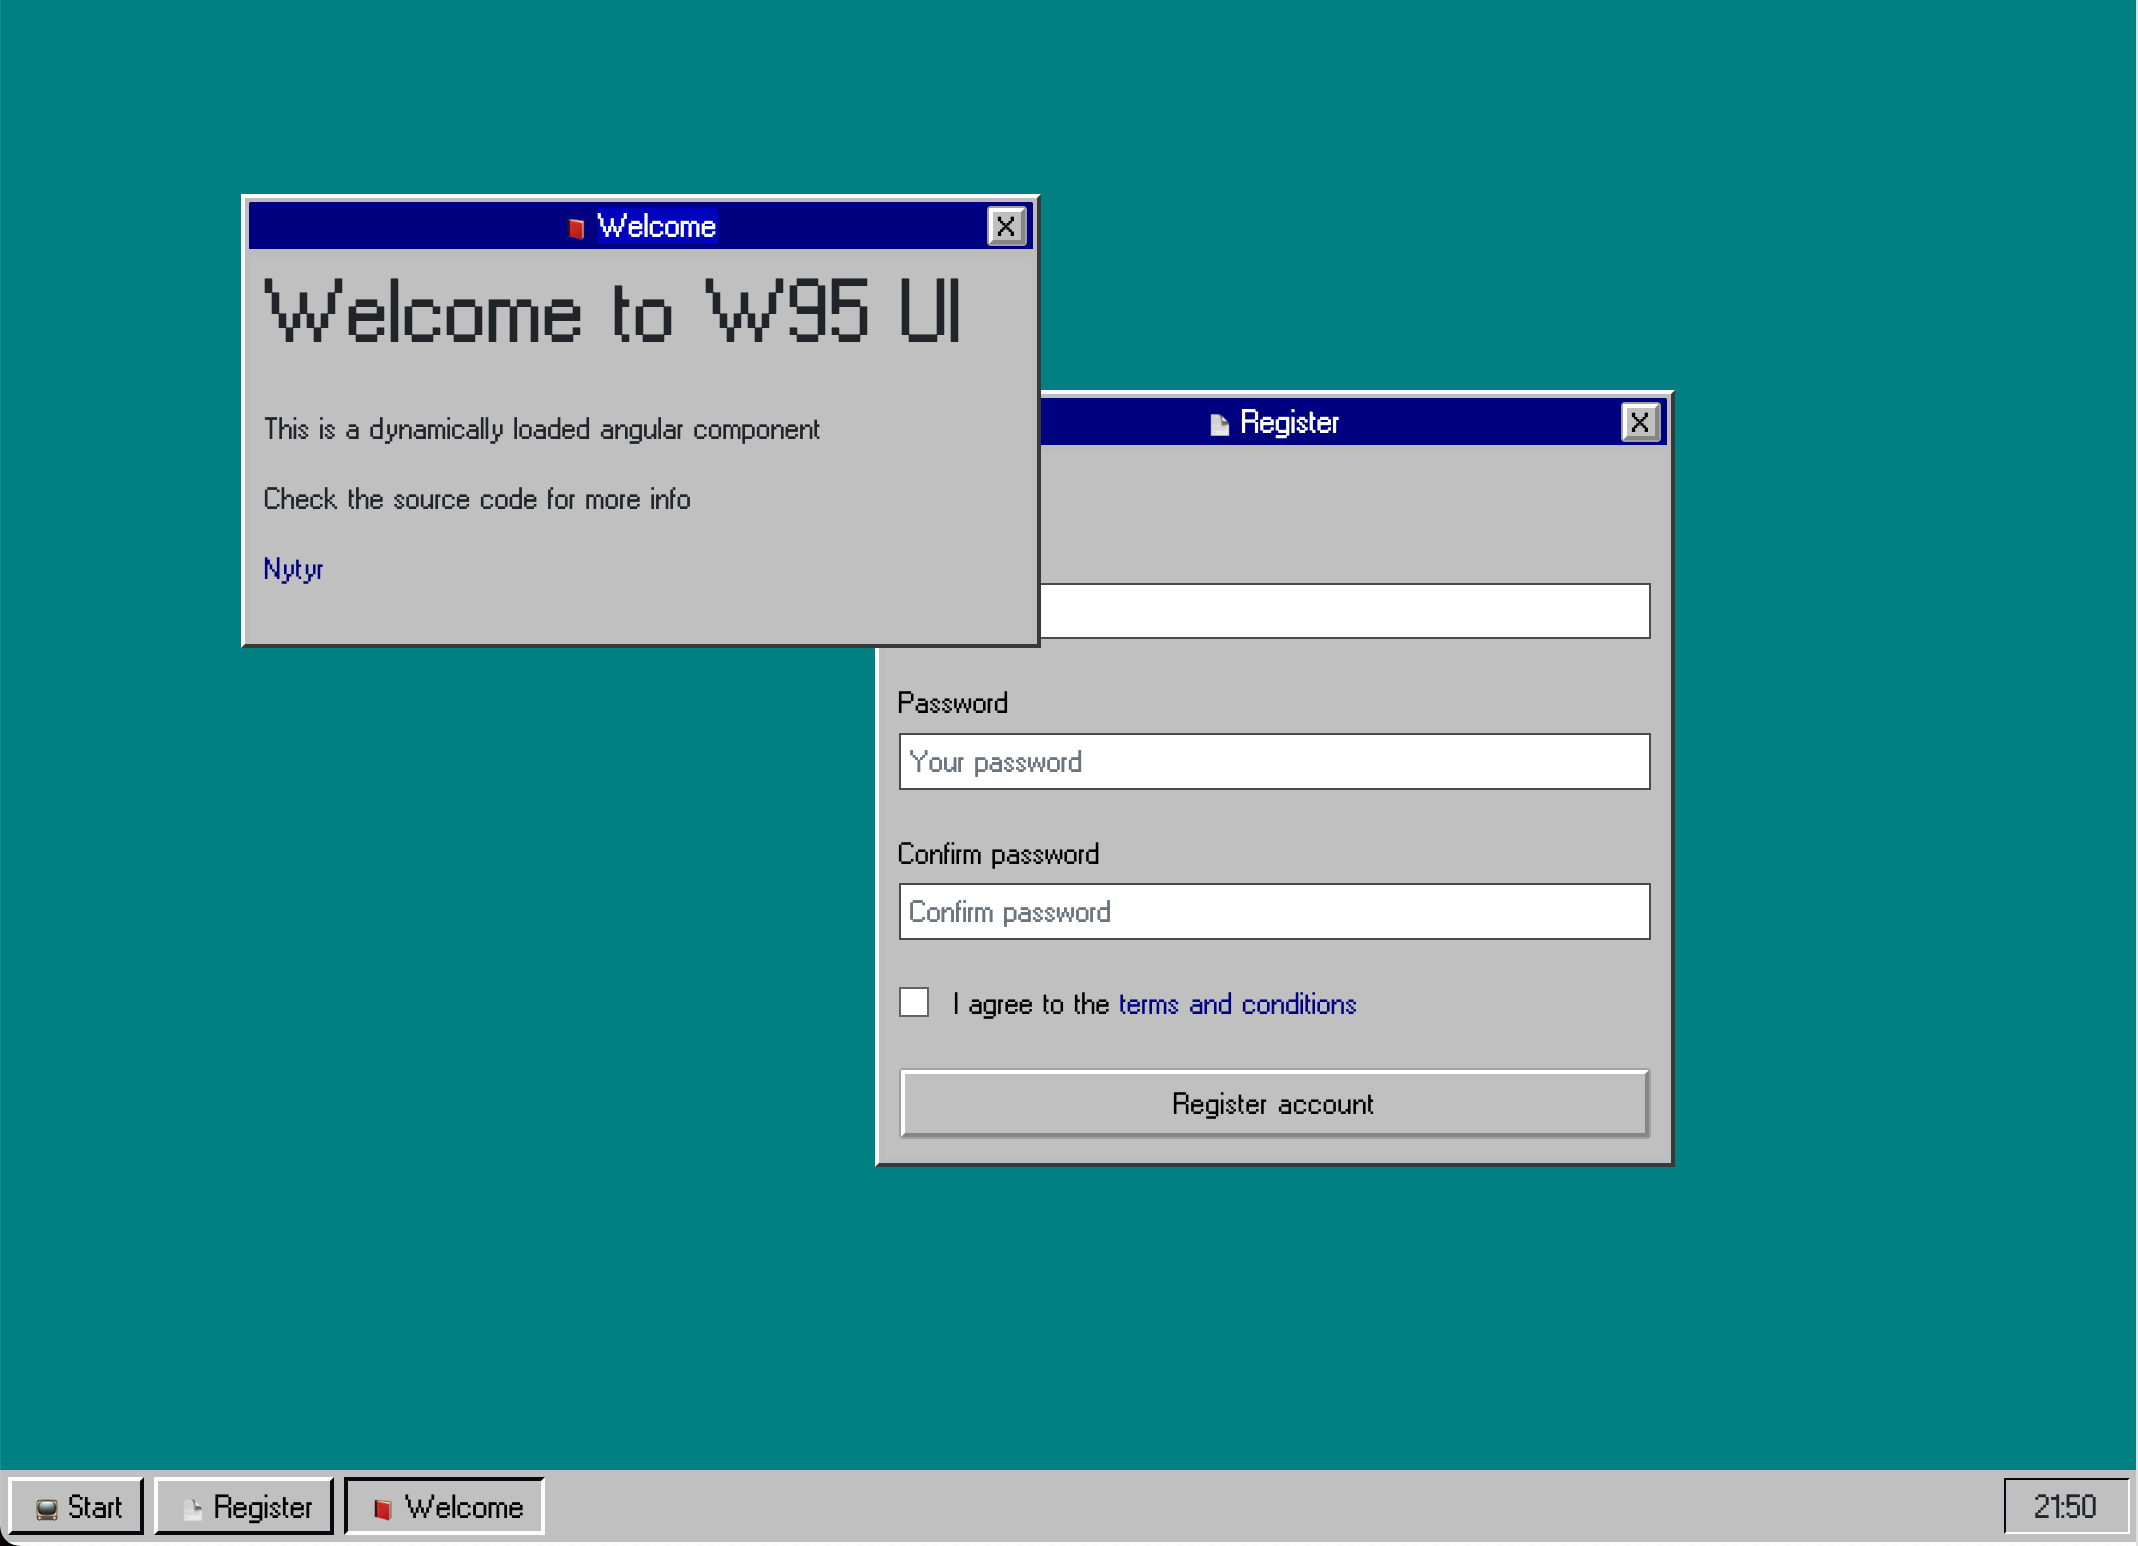Close the Welcome window
The height and width of the screenshot is (1546, 2138).
coord(1006,227)
